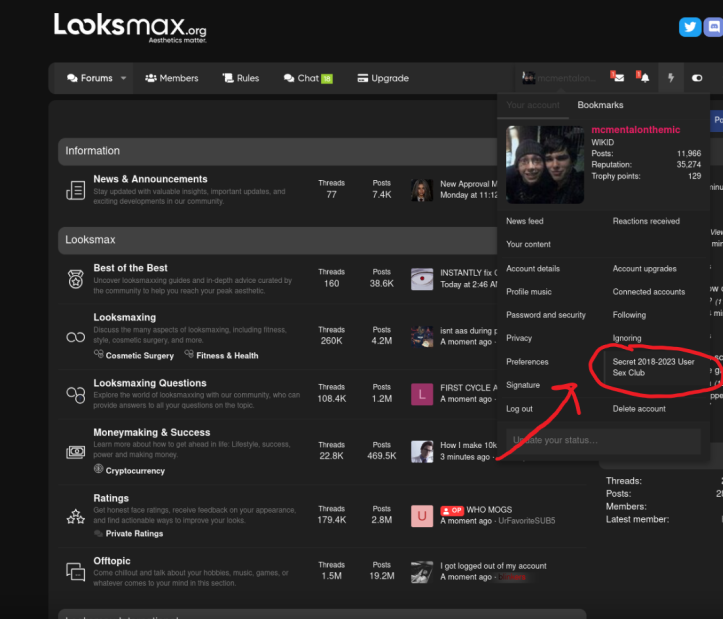Expand the Forums dropdown arrow
The height and width of the screenshot is (619, 723).
tap(123, 78)
